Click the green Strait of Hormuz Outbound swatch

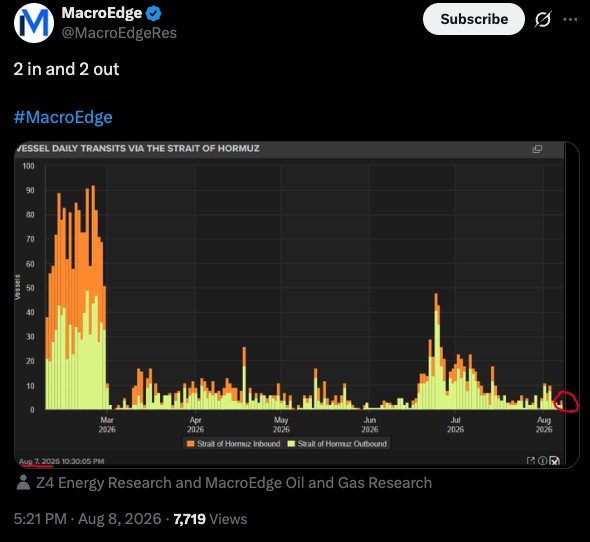(x=291, y=443)
